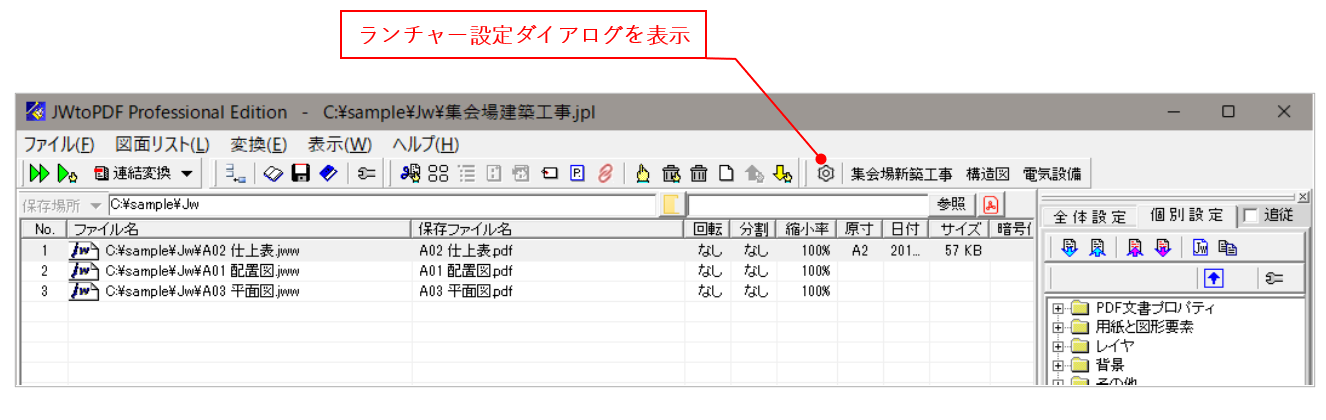Open the 変換(E) menu
1326x420 pixels.
coord(258,144)
